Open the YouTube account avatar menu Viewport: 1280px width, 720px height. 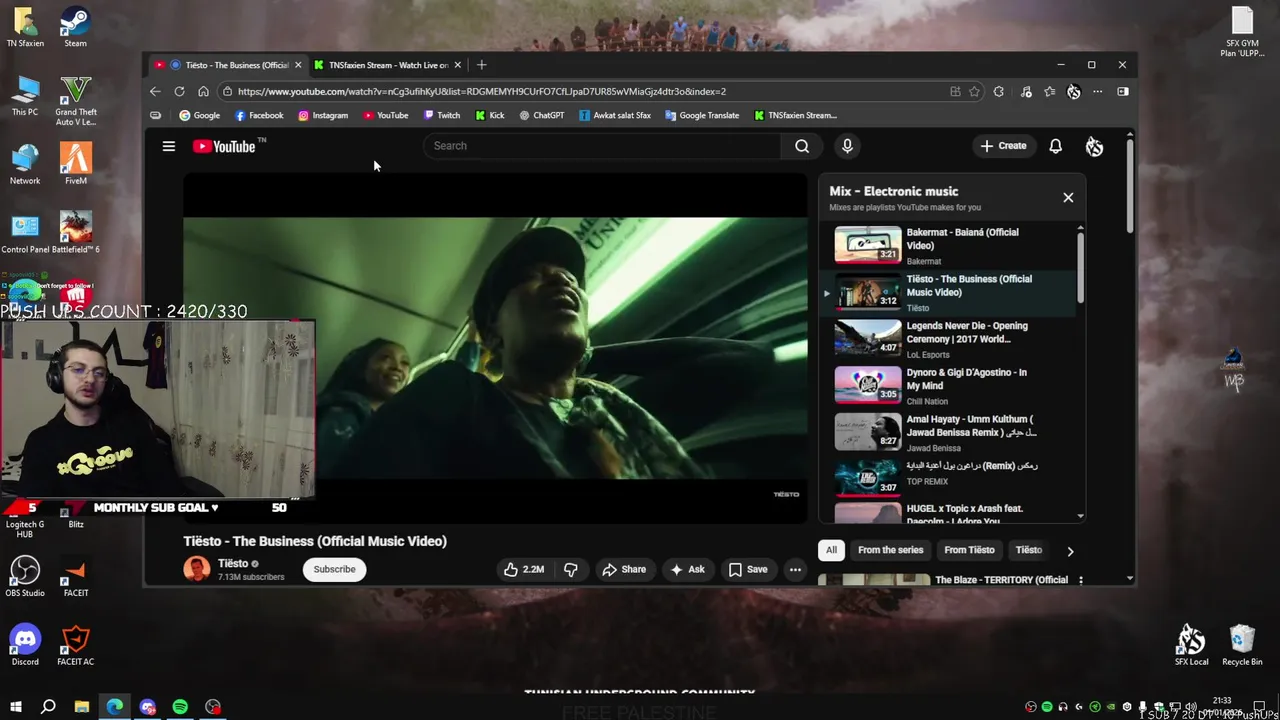[x=1094, y=146]
